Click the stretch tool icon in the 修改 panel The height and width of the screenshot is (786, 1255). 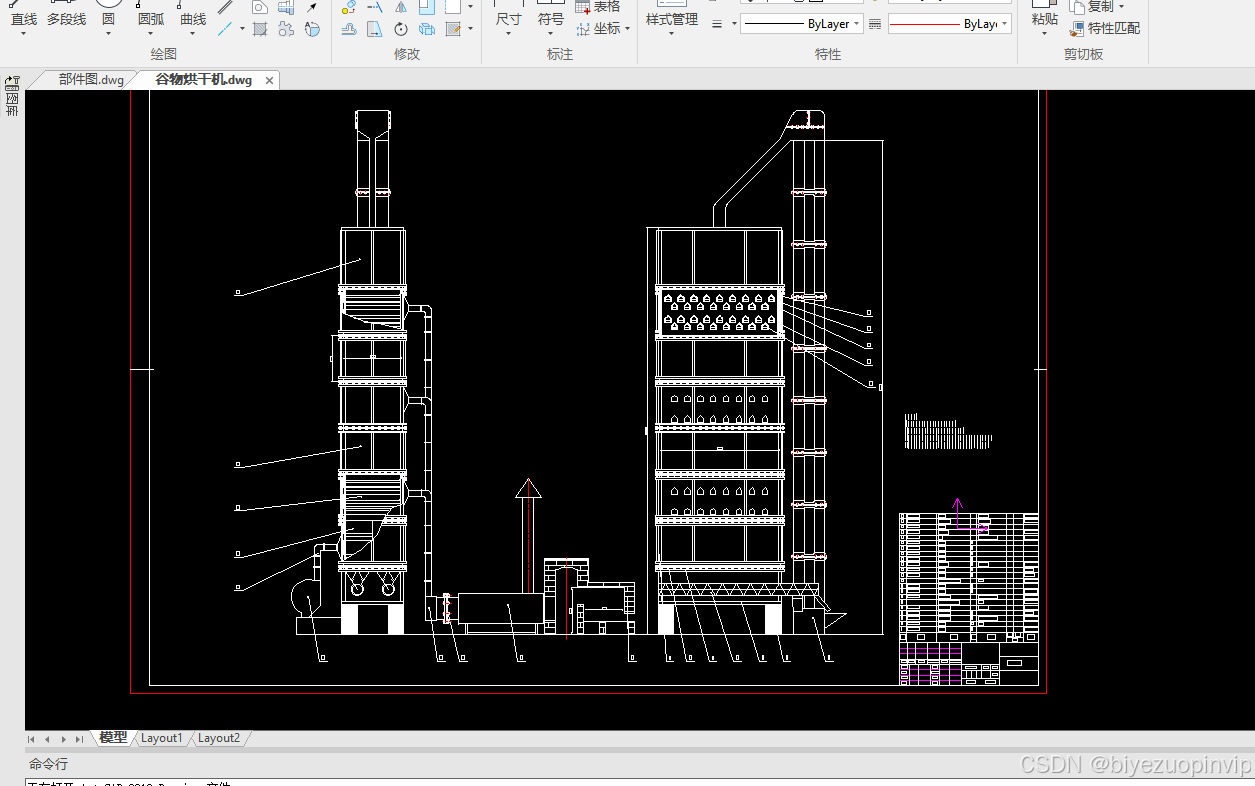pos(375,29)
